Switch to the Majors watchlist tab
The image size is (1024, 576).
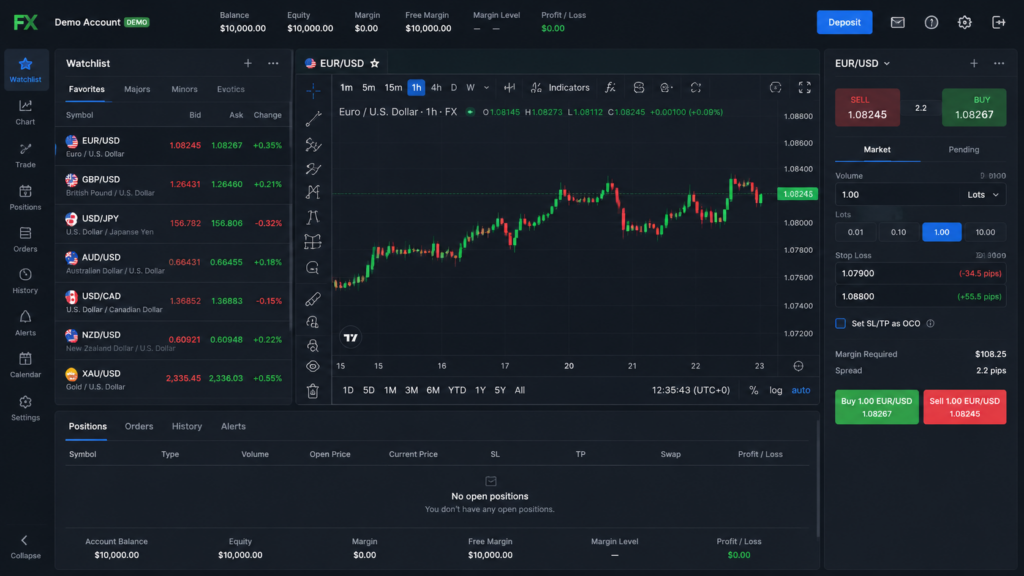tap(137, 89)
